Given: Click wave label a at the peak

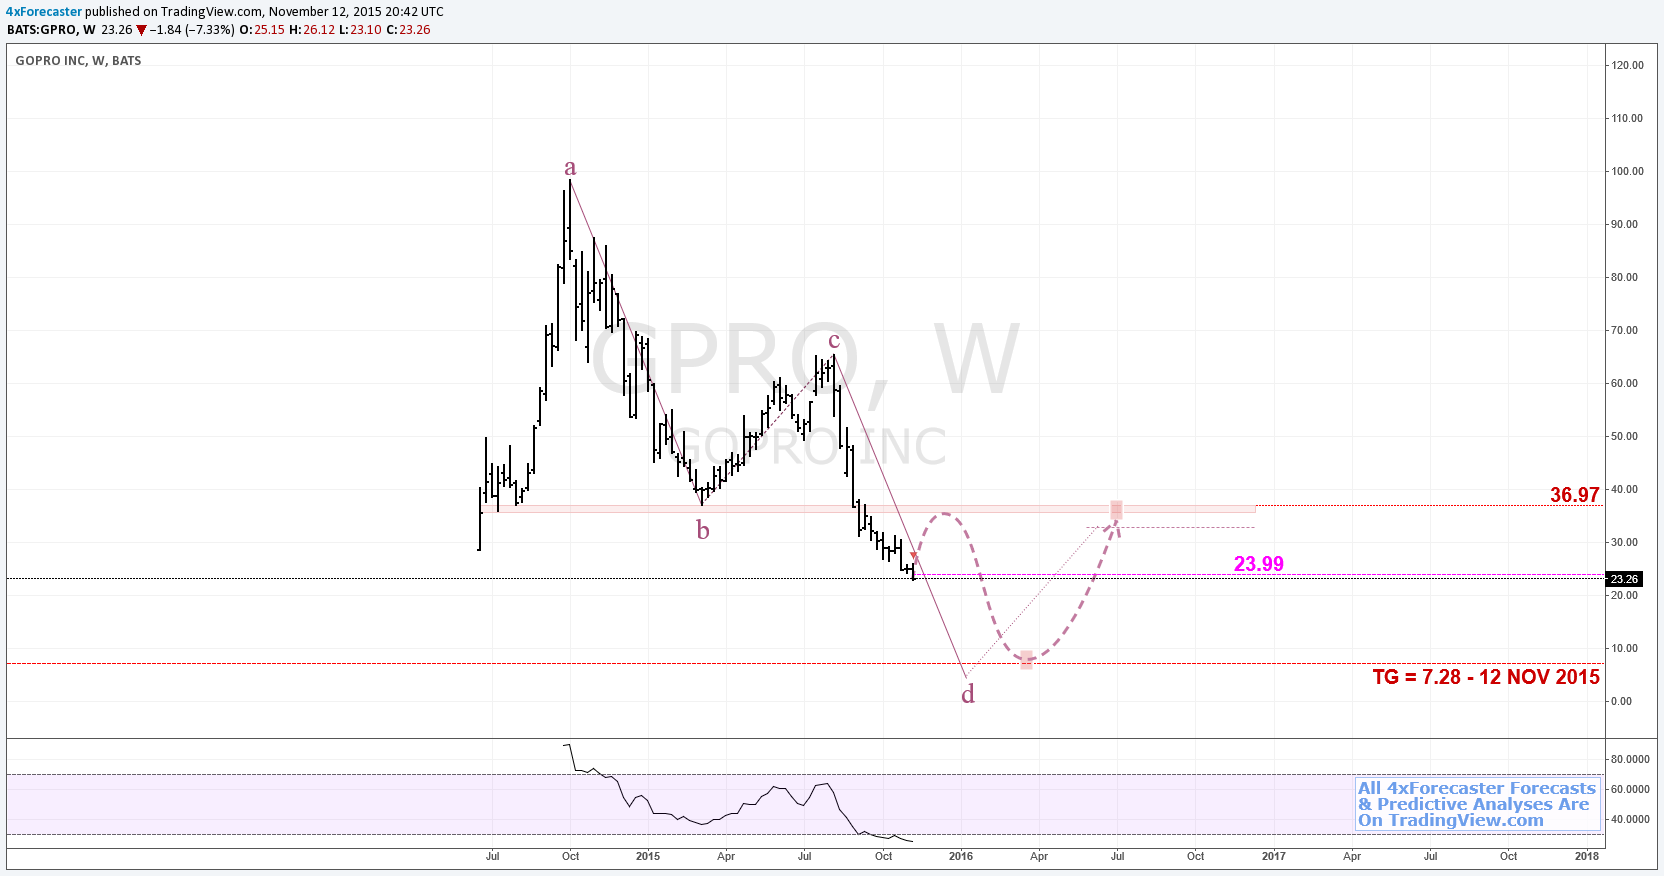Looking at the screenshot, I should pos(570,167).
